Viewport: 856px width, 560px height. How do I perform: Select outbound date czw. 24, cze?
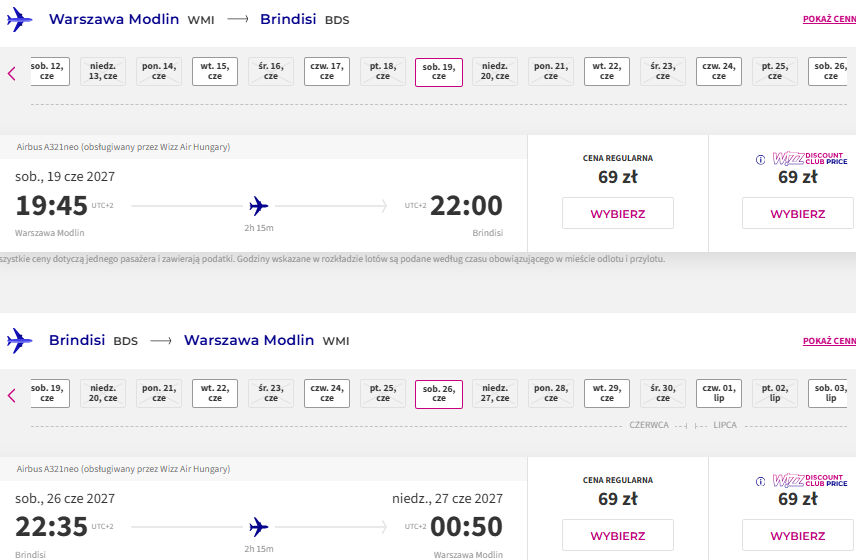719,72
